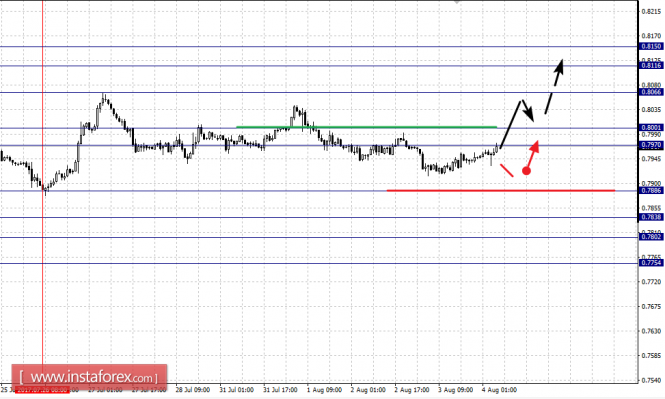This screenshot has height=399, width=665.
Task: Click the 0.8116 price level label
Action: point(651,65)
